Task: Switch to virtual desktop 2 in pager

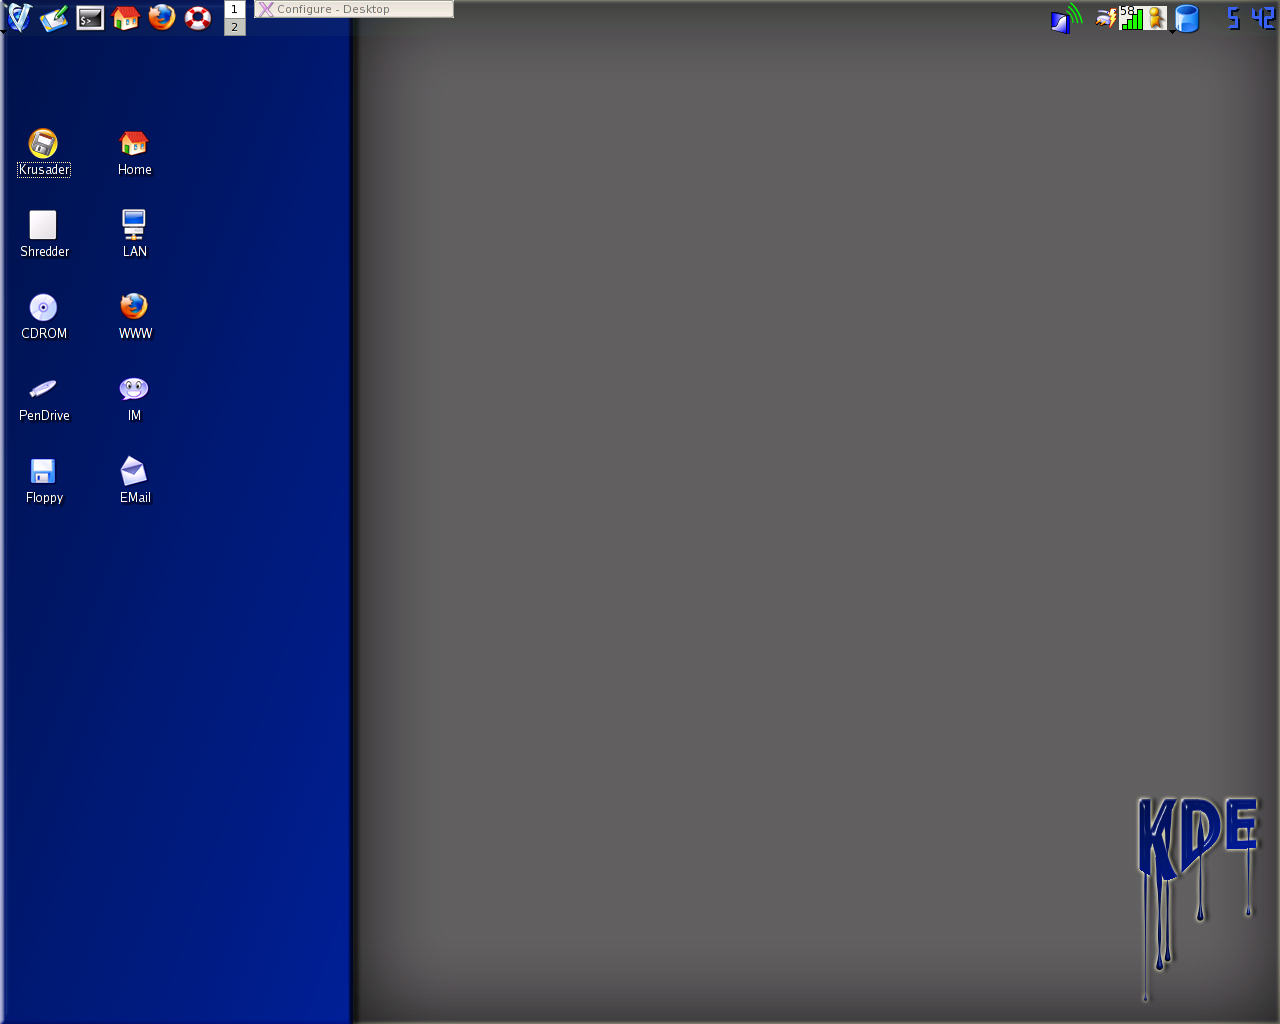Action: click(234, 25)
